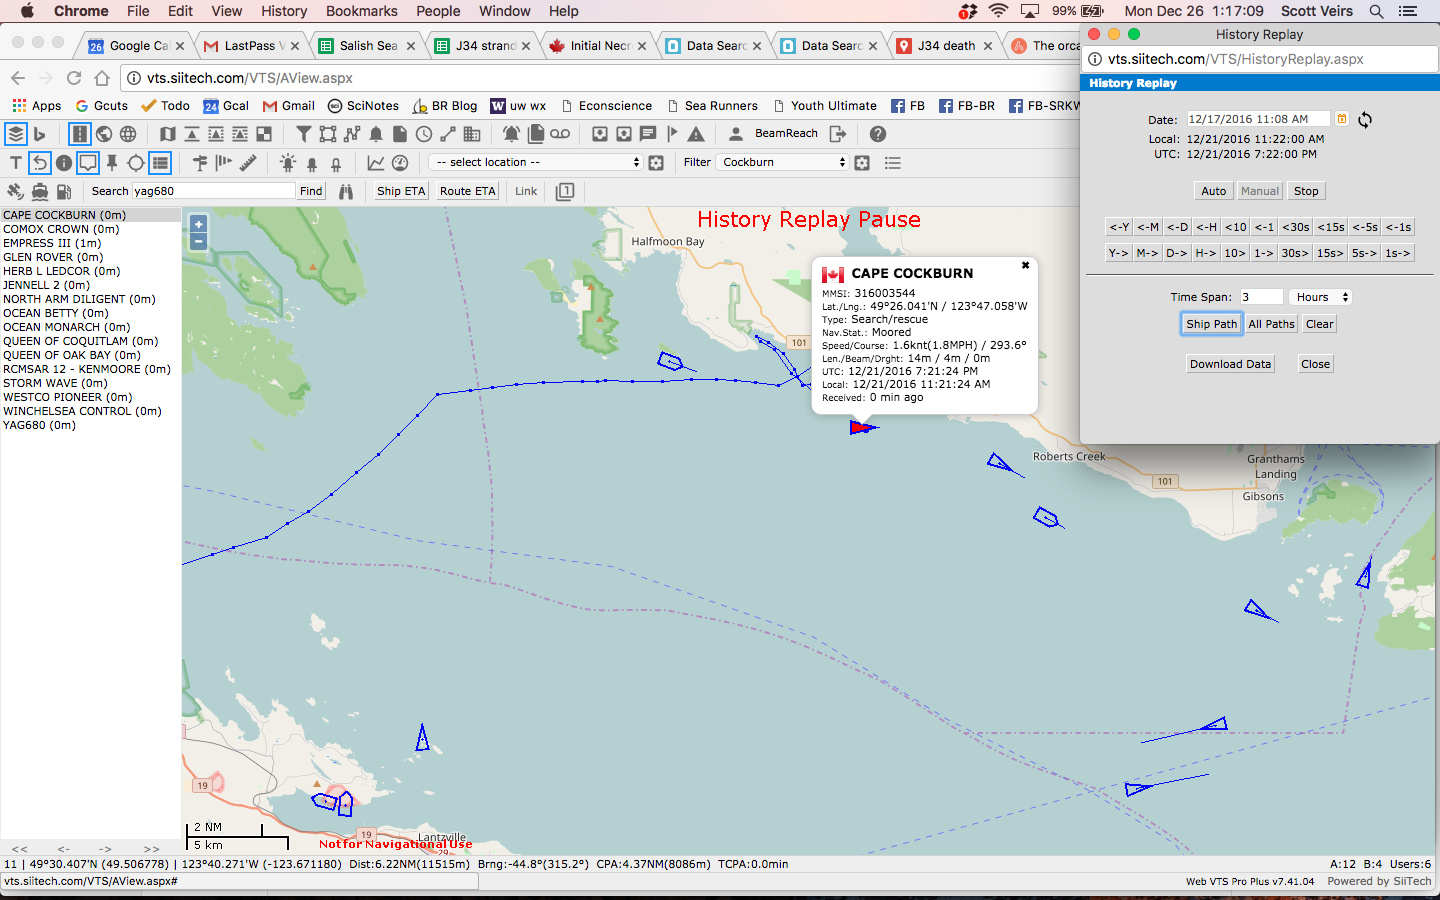Click the help question mark icon
Viewport: 1440px width, 900px height.
pos(878,134)
